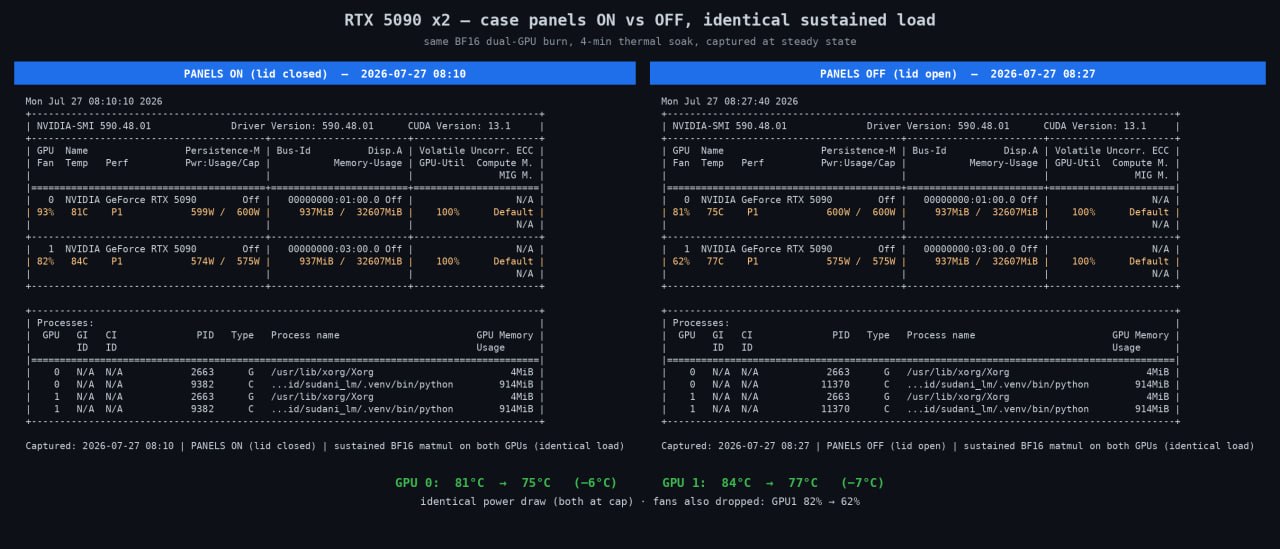Click PID 9382 on GPU 0 row, PANELS ON
Screen dimensions: 1280x549
pos(202,384)
